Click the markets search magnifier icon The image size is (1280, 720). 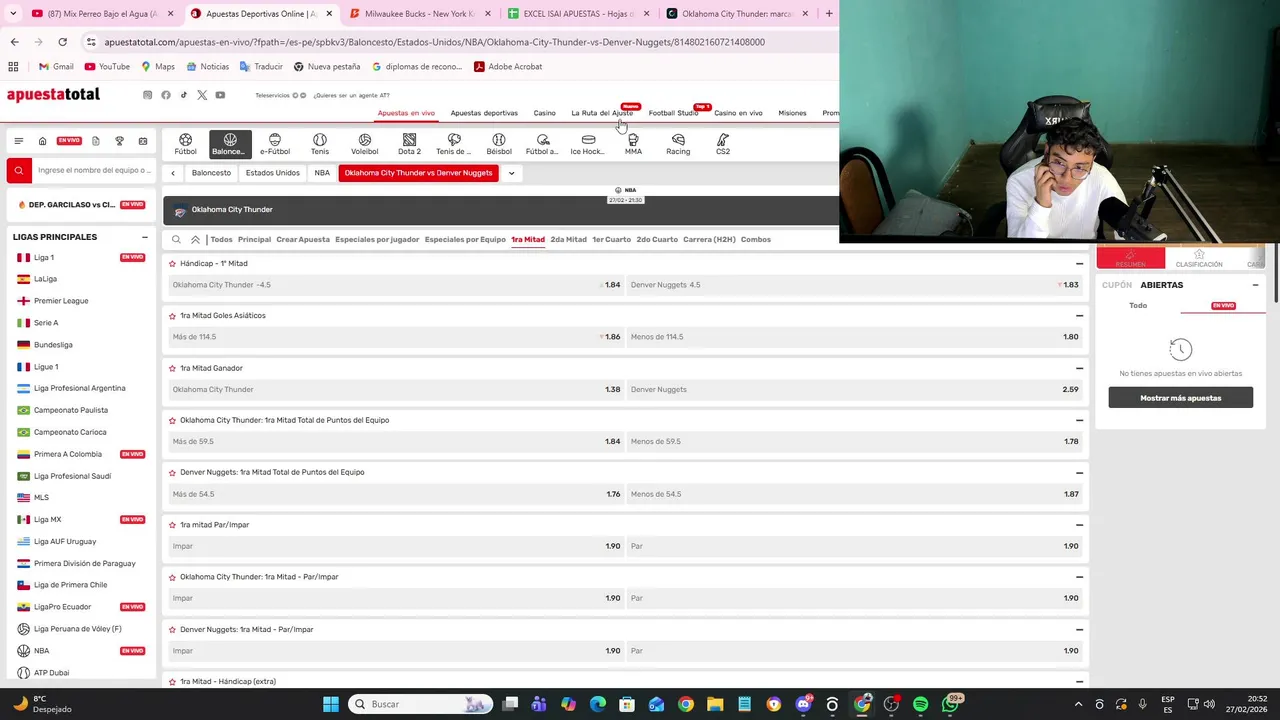(176, 240)
